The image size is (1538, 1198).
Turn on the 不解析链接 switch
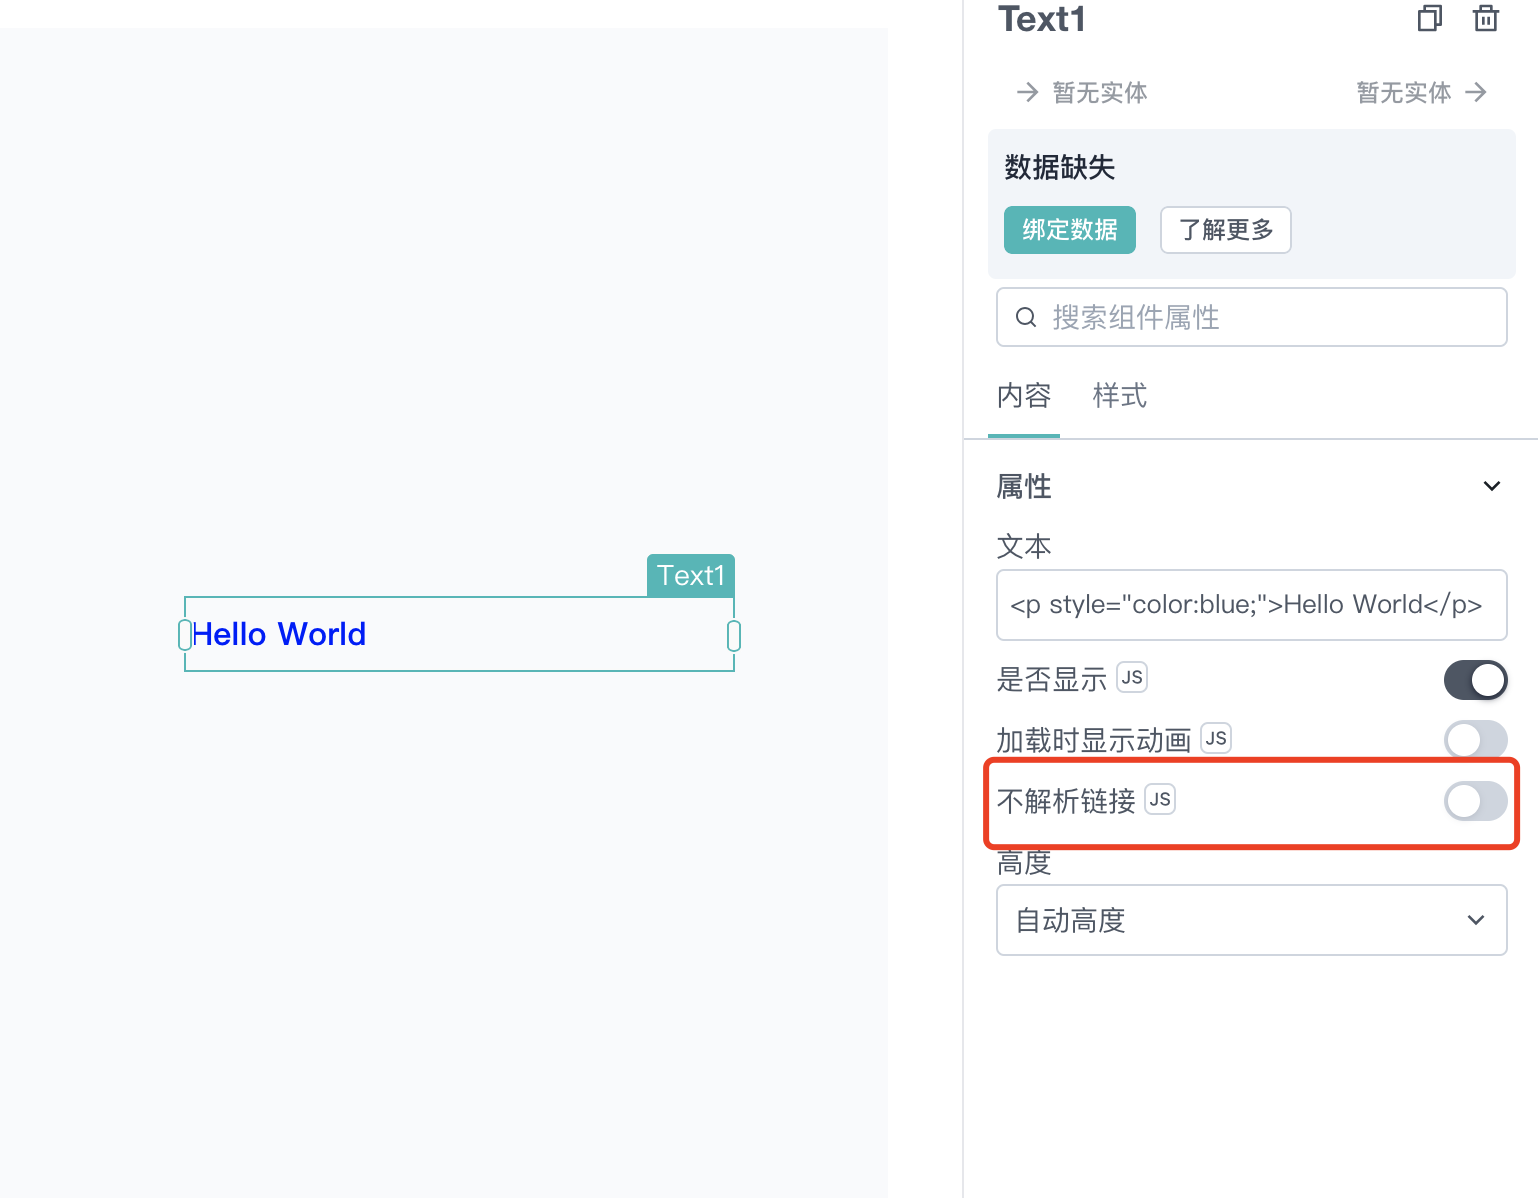click(x=1475, y=801)
